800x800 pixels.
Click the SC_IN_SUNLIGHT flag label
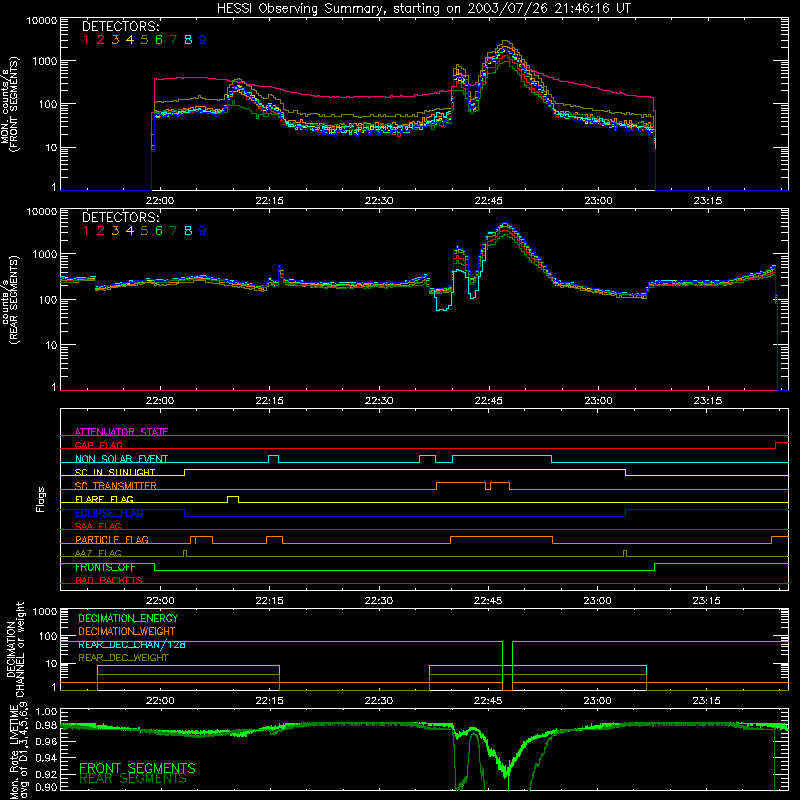[x=115, y=472]
